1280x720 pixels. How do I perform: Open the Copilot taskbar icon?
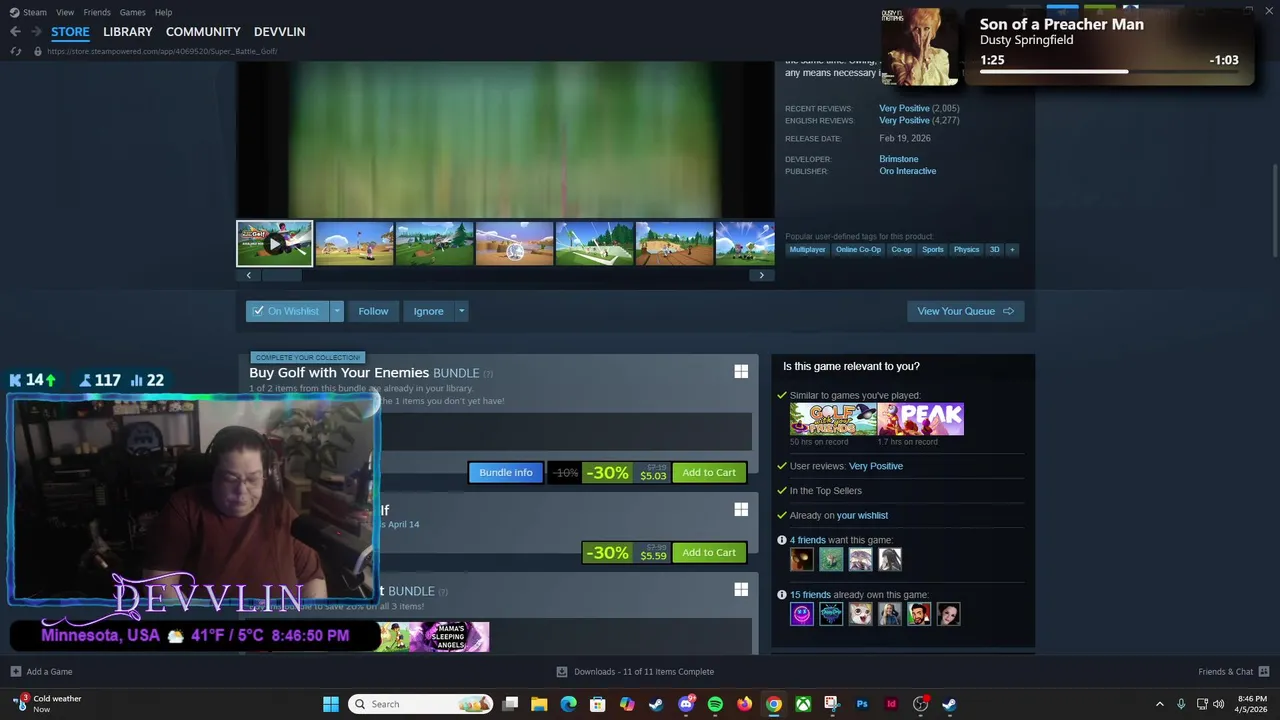pos(627,704)
